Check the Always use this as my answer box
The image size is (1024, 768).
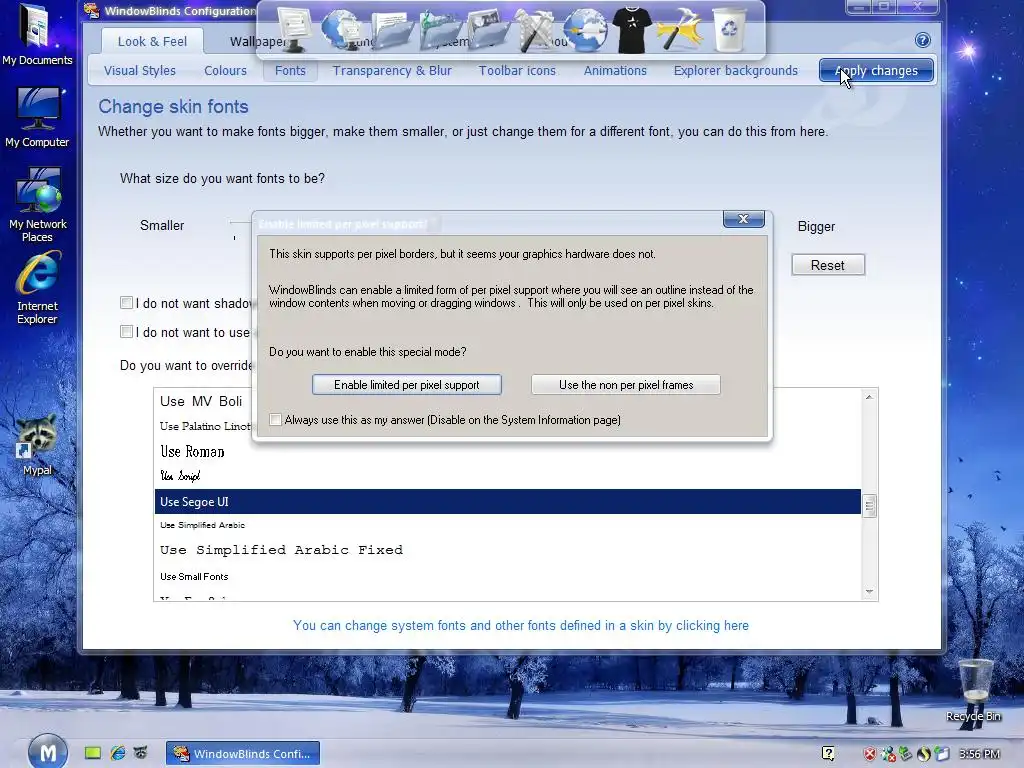(276, 420)
